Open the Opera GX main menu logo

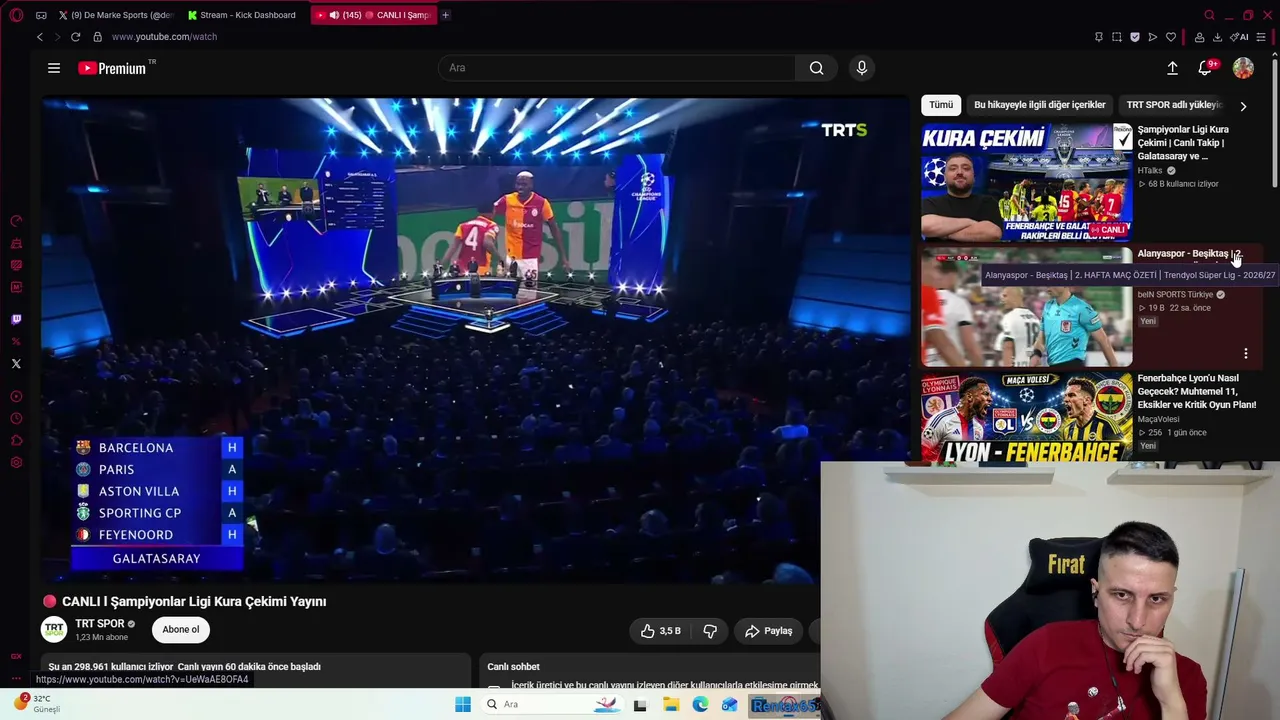[16, 15]
